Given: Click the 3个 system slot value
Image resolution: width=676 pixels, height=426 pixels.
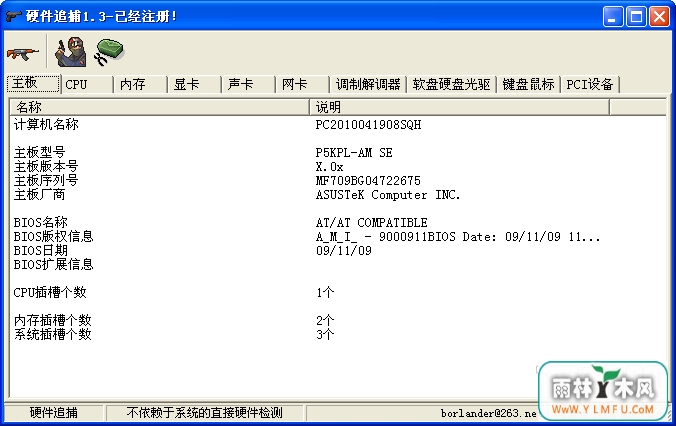Looking at the screenshot, I should pos(325,335).
